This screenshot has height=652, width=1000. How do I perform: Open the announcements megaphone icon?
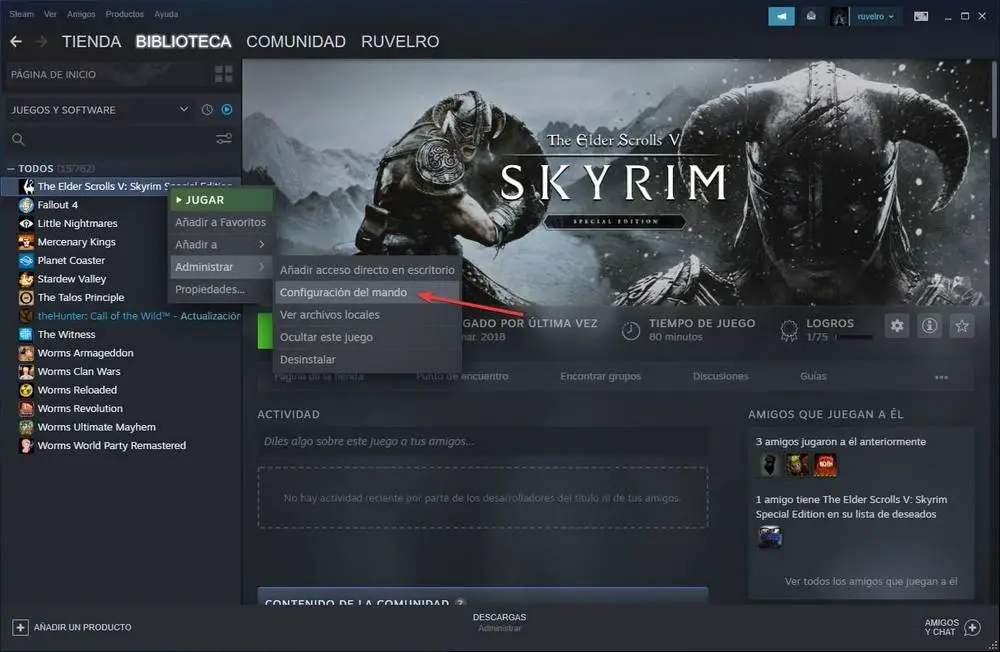781,16
